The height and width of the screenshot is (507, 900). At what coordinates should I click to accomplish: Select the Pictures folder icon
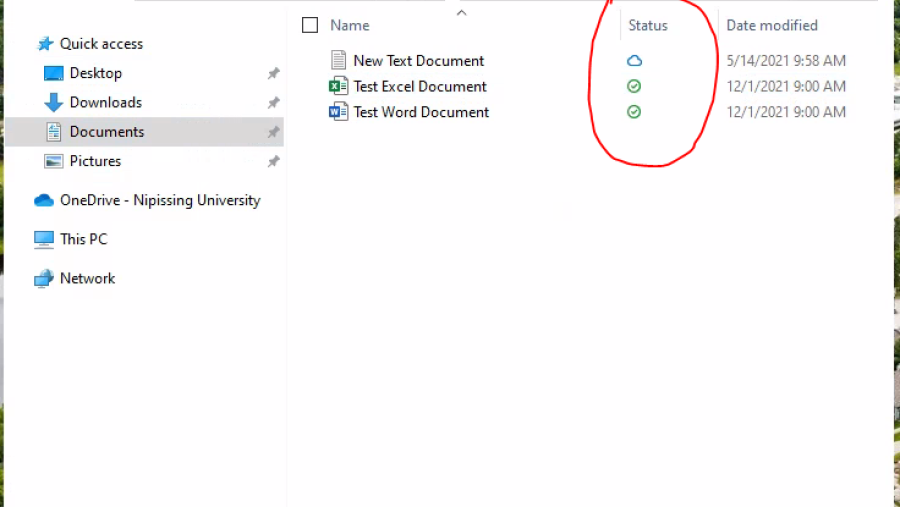point(54,161)
